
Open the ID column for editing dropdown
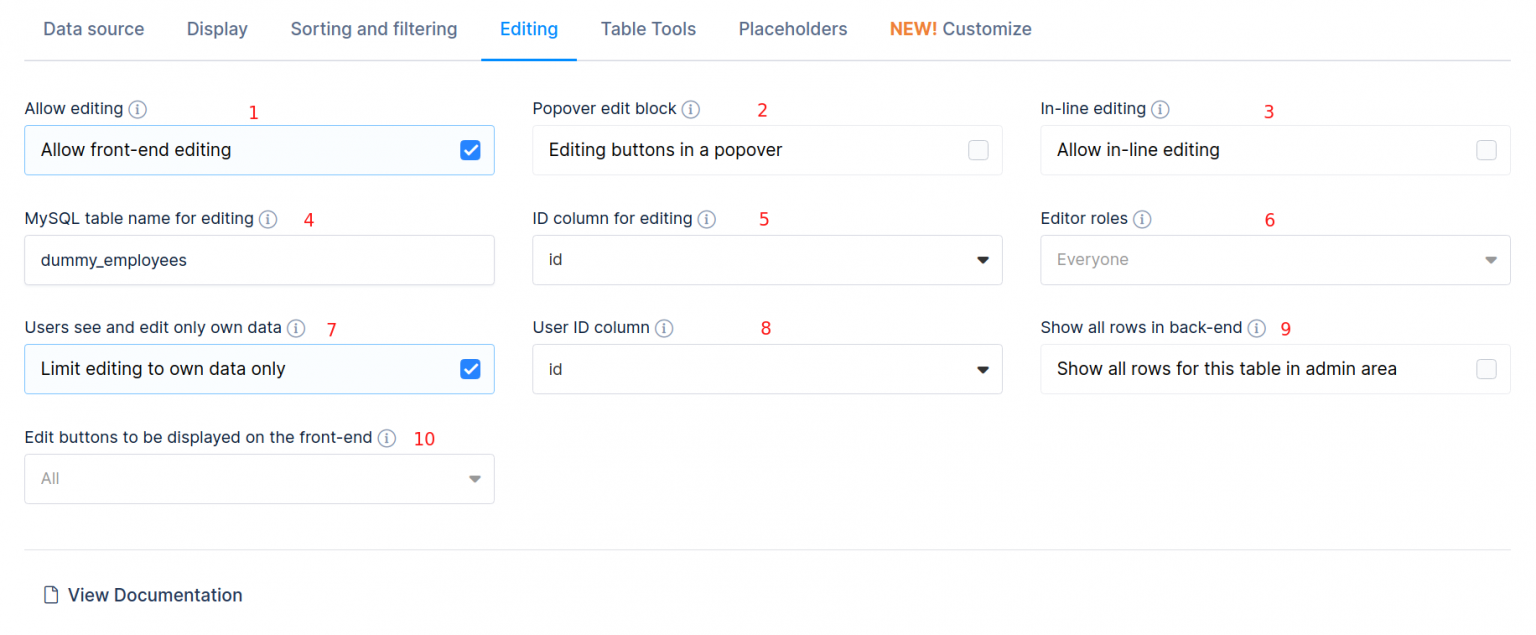pyautogui.click(x=767, y=260)
